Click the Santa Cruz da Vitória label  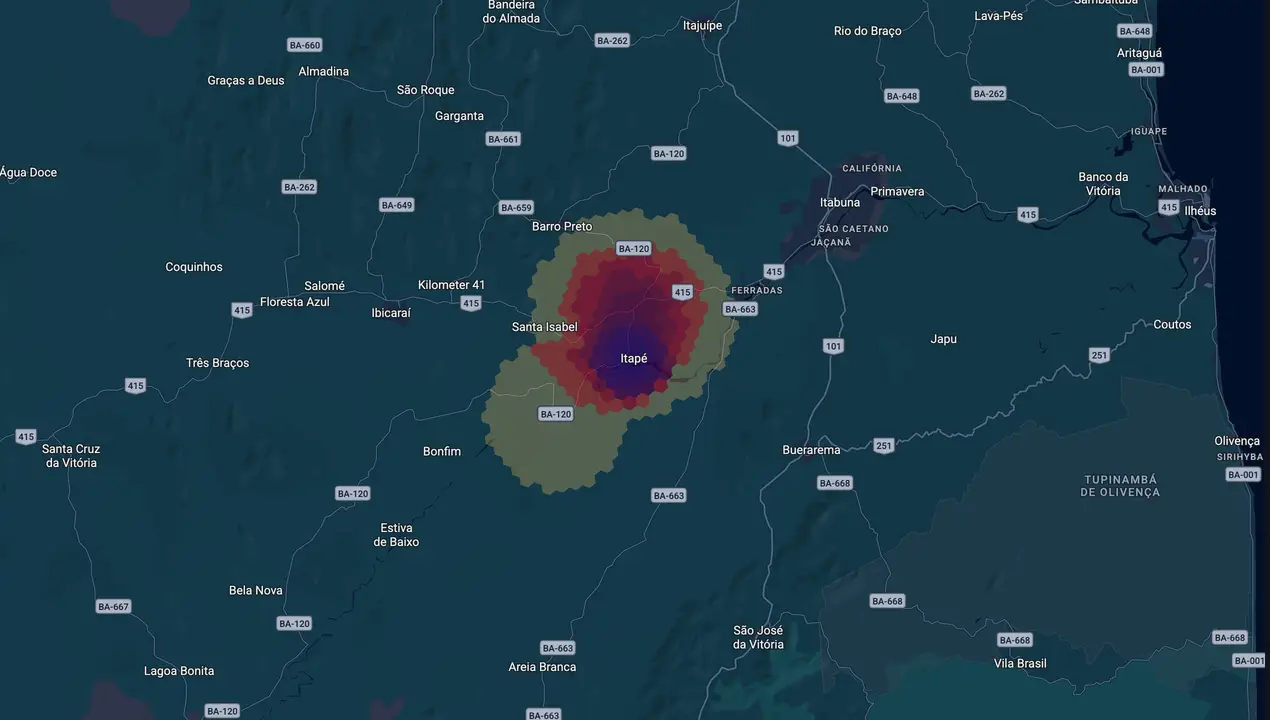[71, 456]
